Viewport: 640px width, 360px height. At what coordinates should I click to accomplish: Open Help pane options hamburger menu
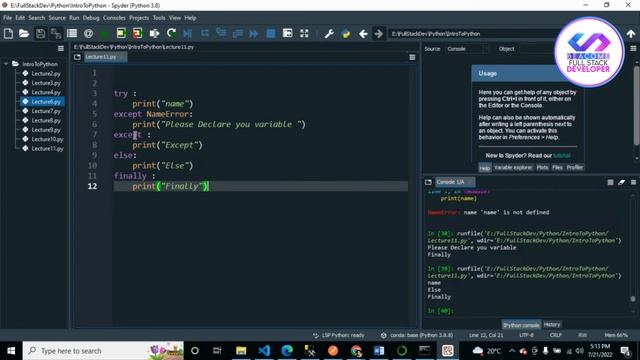[633, 49]
